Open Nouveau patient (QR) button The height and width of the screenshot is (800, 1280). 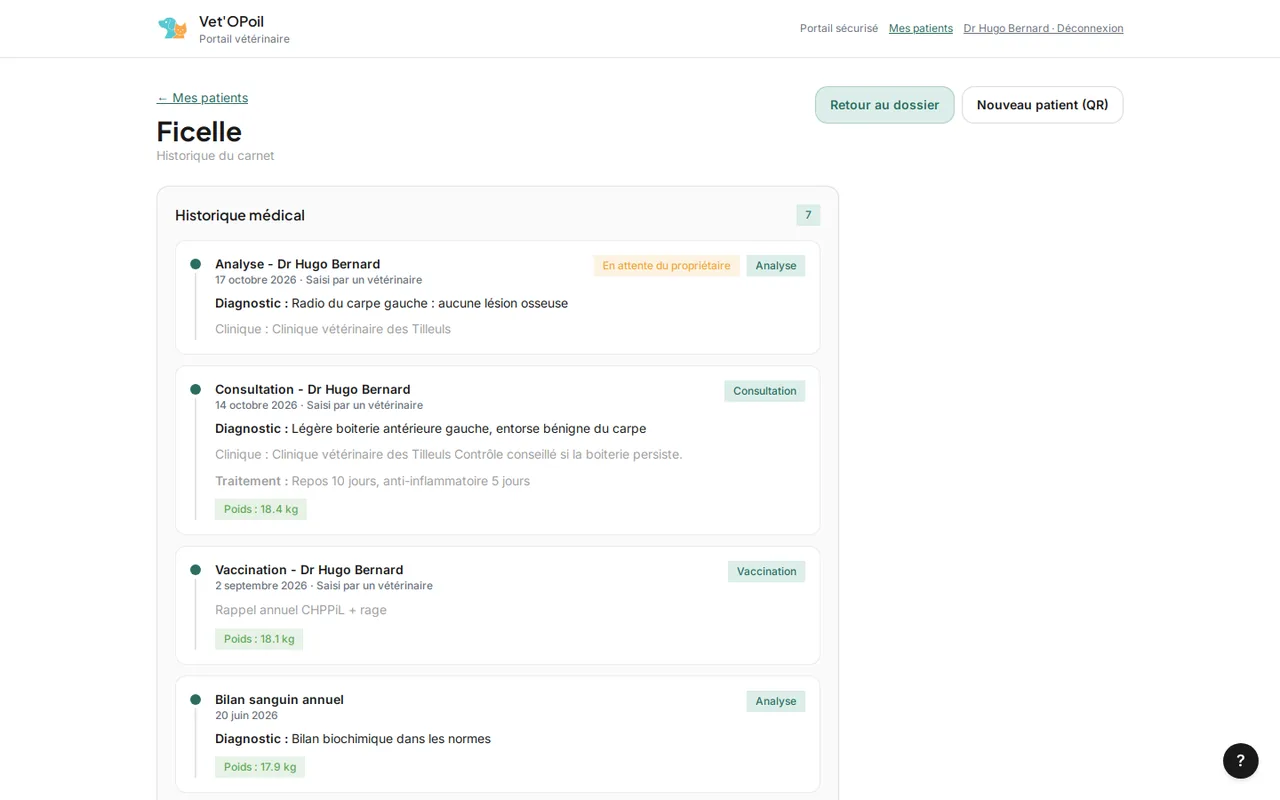[x=1042, y=105]
